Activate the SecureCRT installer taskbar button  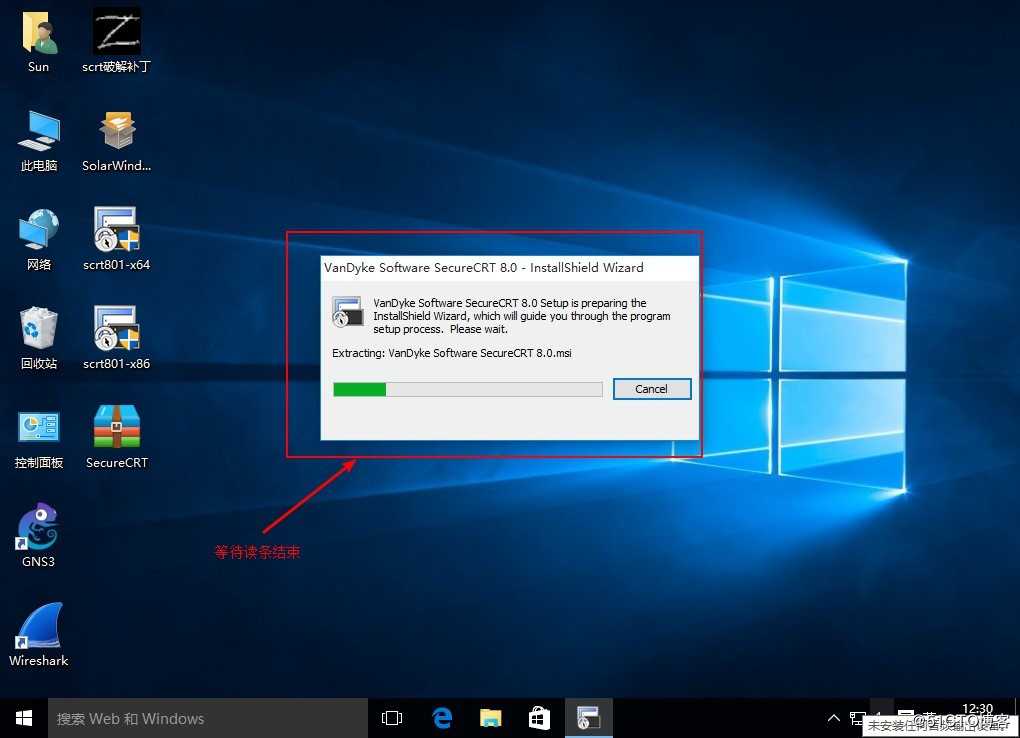coord(589,718)
